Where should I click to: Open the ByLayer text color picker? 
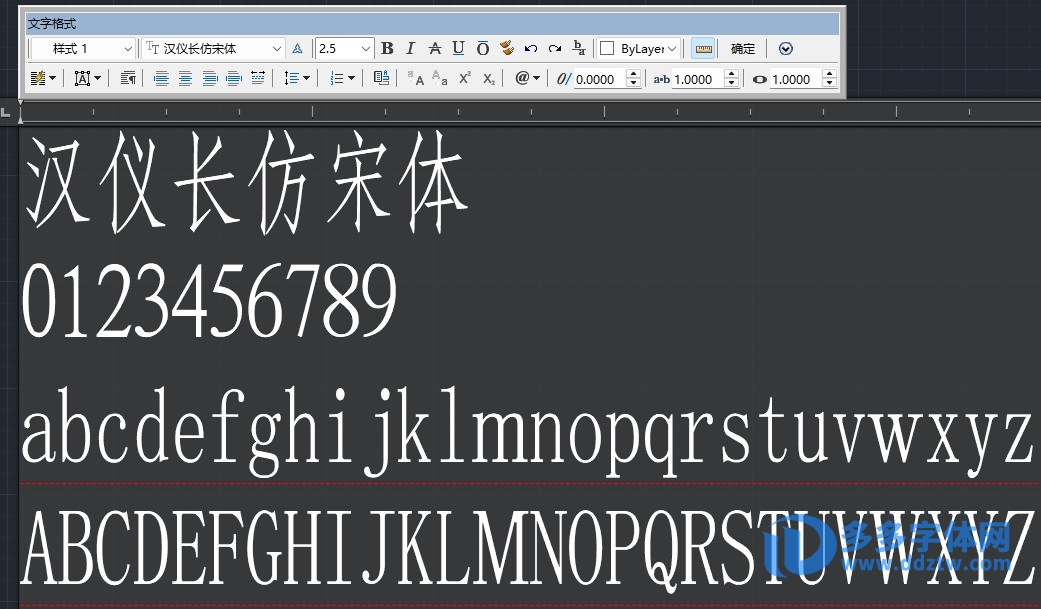point(640,48)
